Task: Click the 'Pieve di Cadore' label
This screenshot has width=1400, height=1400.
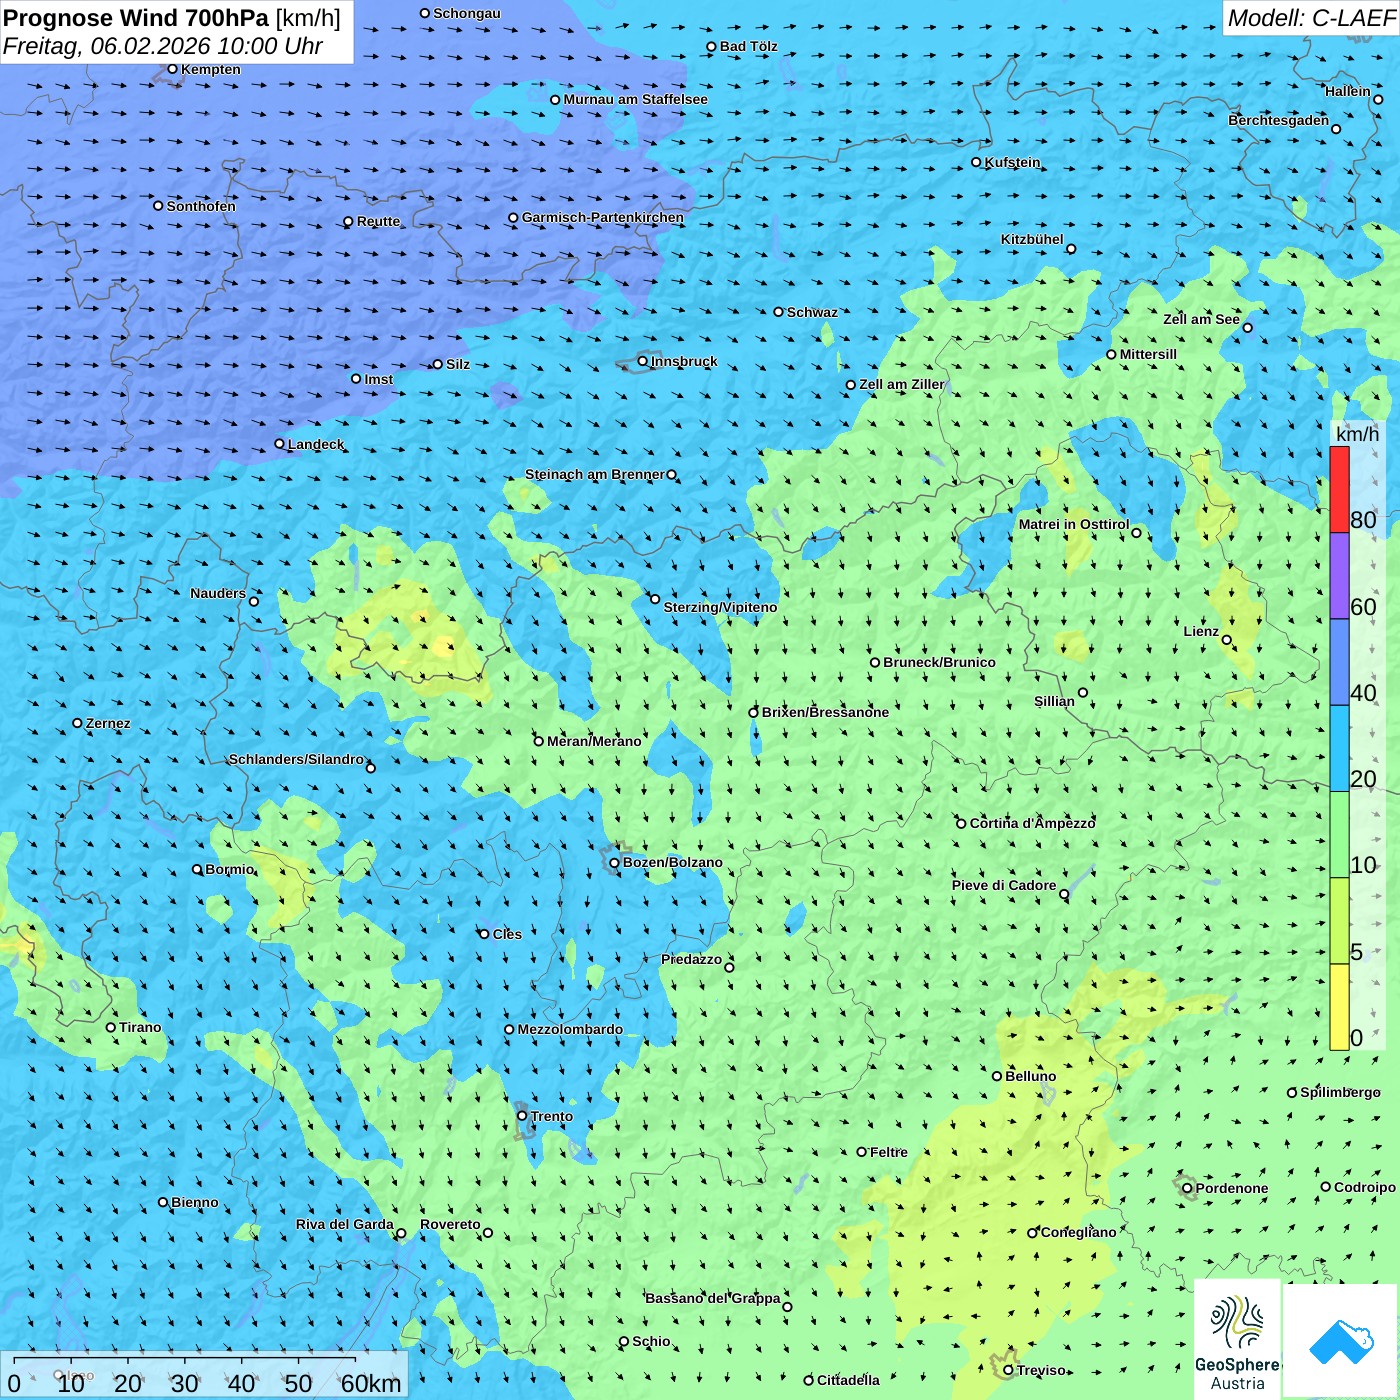Action: click(1004, 885)
